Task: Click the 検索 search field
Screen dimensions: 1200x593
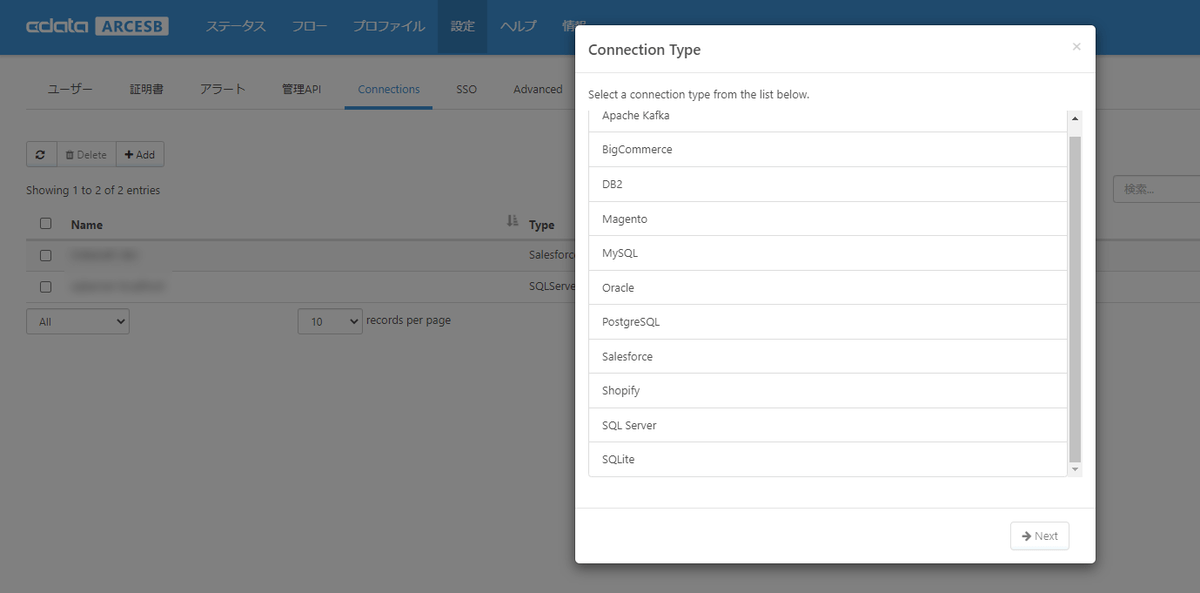Action: point(1156,189)
